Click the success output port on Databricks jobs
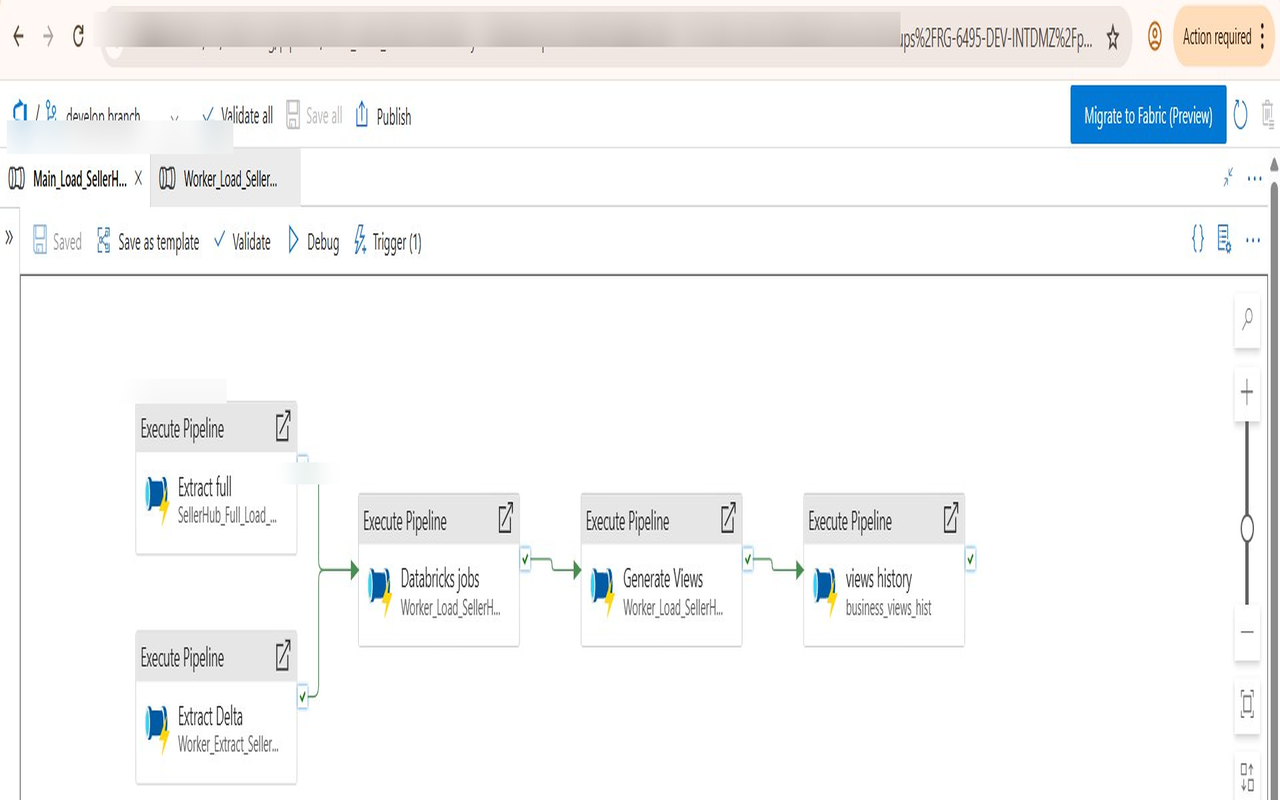1280x800 pixels. [x=525, y=561]
